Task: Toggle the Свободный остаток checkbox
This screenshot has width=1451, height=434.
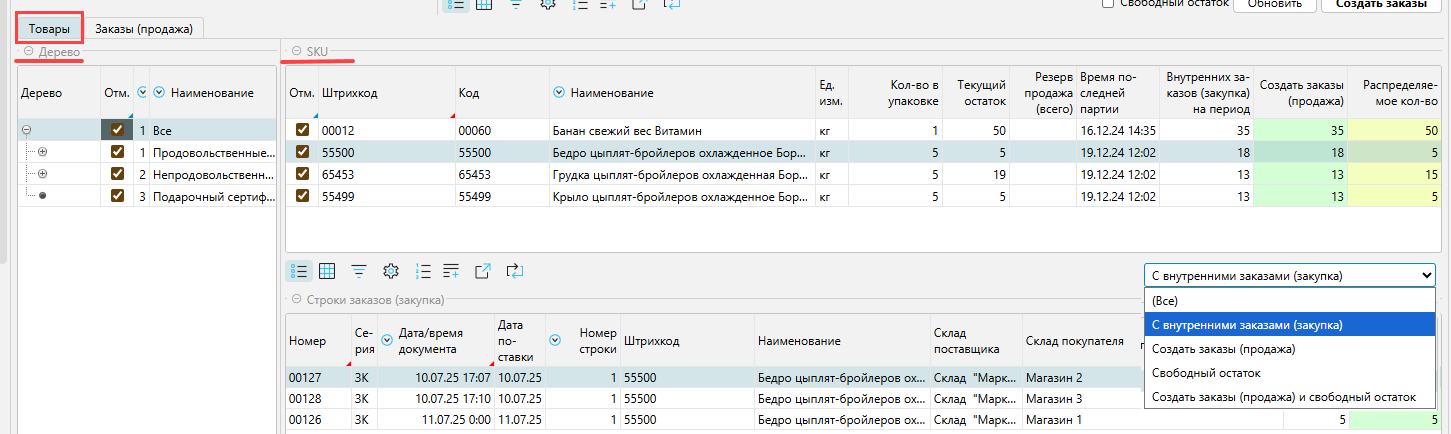Action: [x=1108, y=3]
